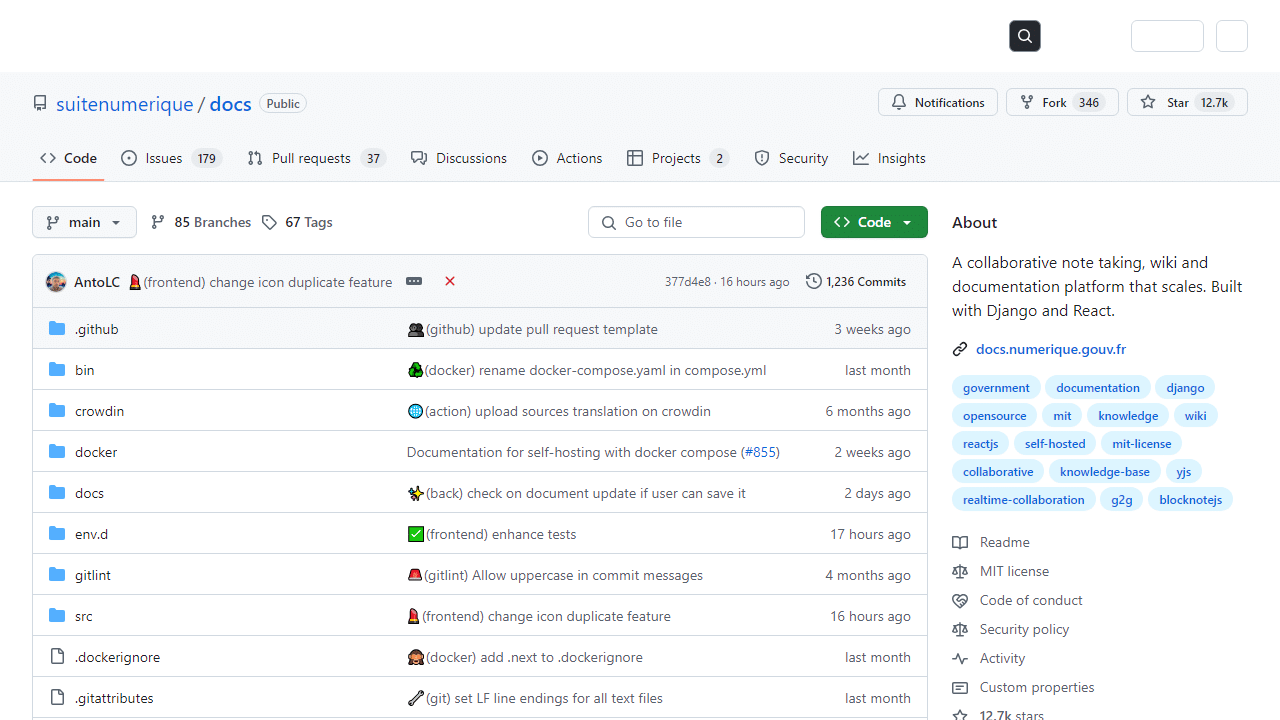Open the Actions tab
Screen dimensions: 1280x720
[567, 158]
